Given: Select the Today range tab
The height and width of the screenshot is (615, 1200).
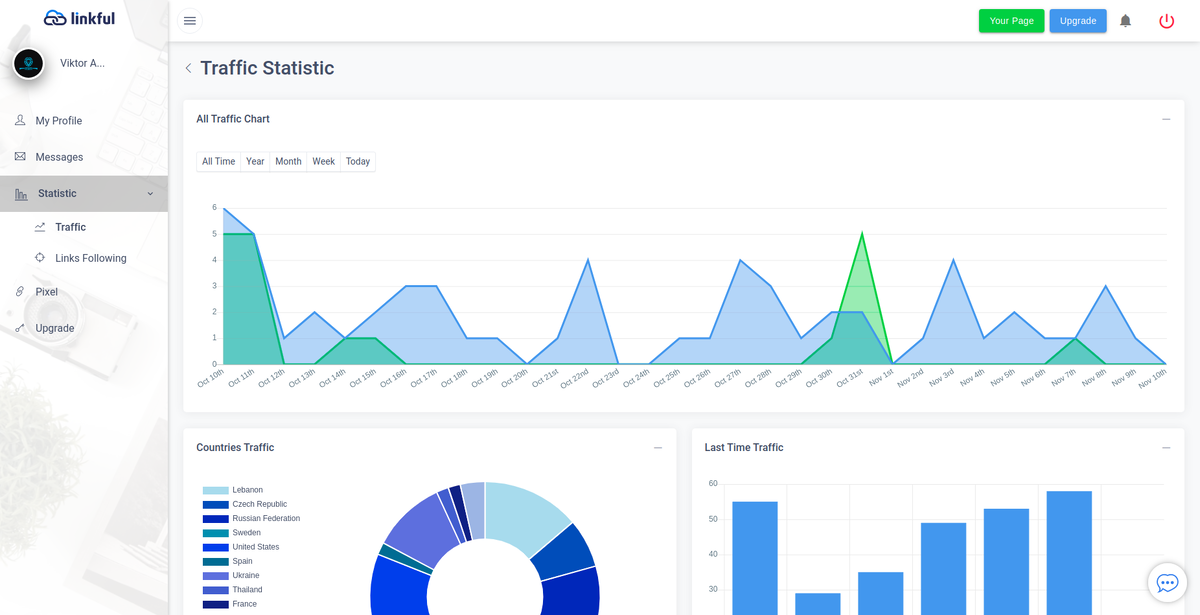Looking at the screenshot, I should [358, 161].
